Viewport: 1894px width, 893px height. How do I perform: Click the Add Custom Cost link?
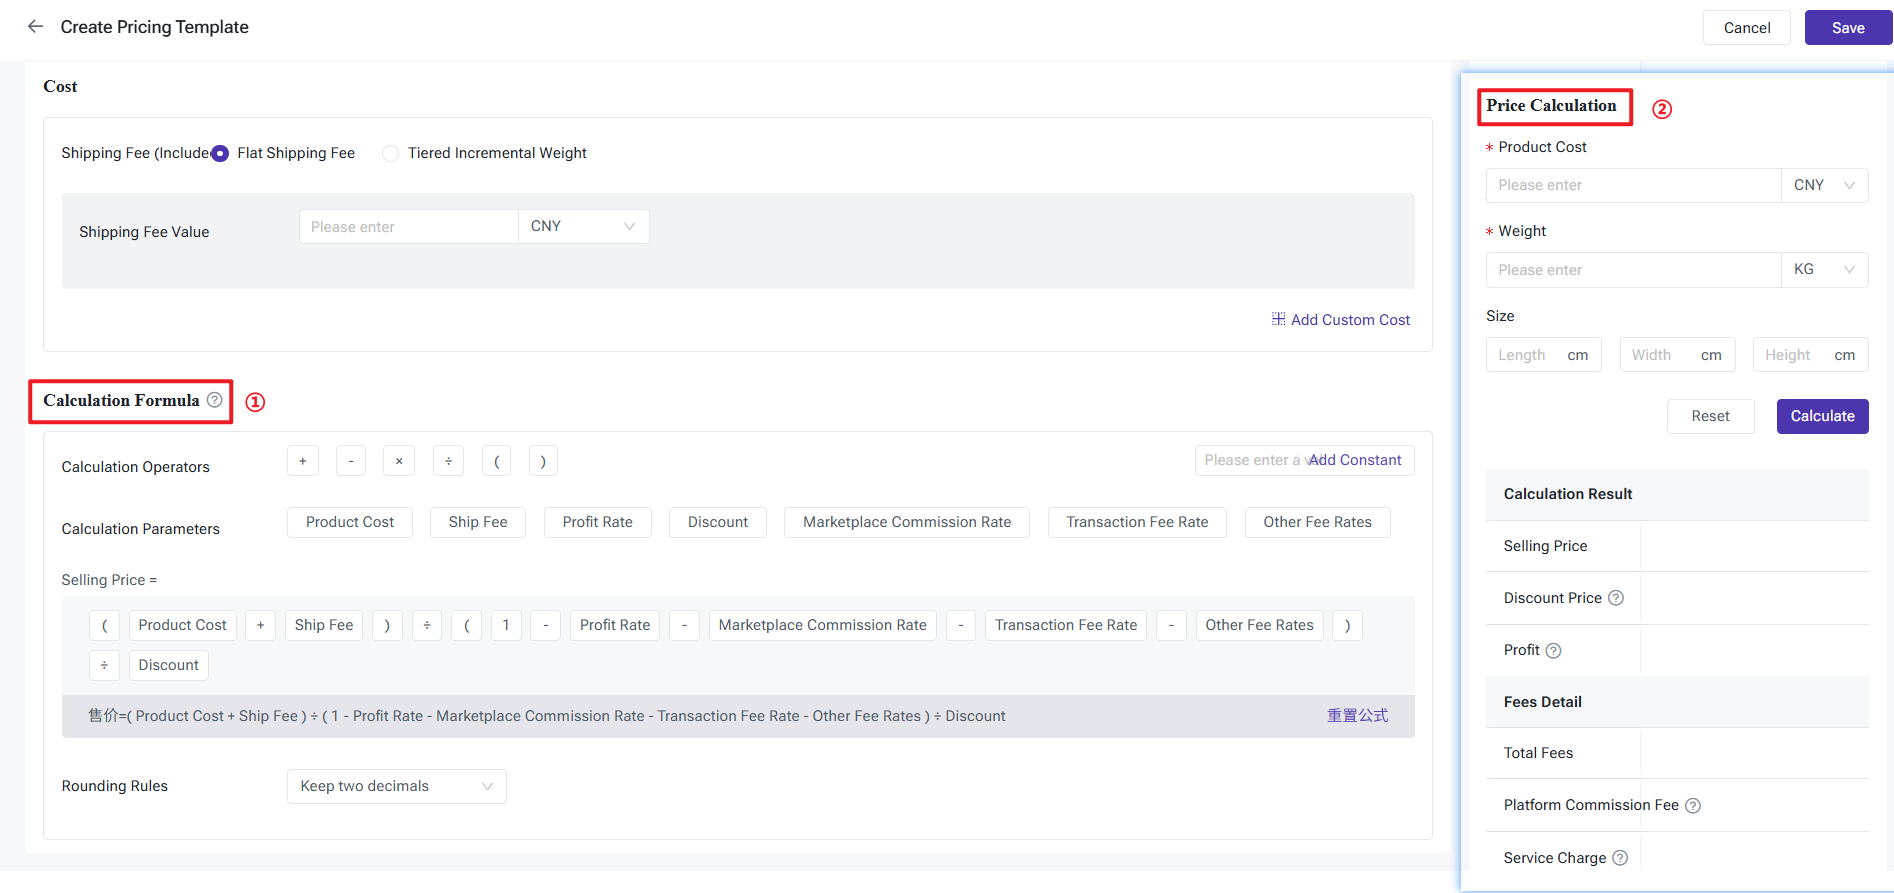[x=1341, y=320]
